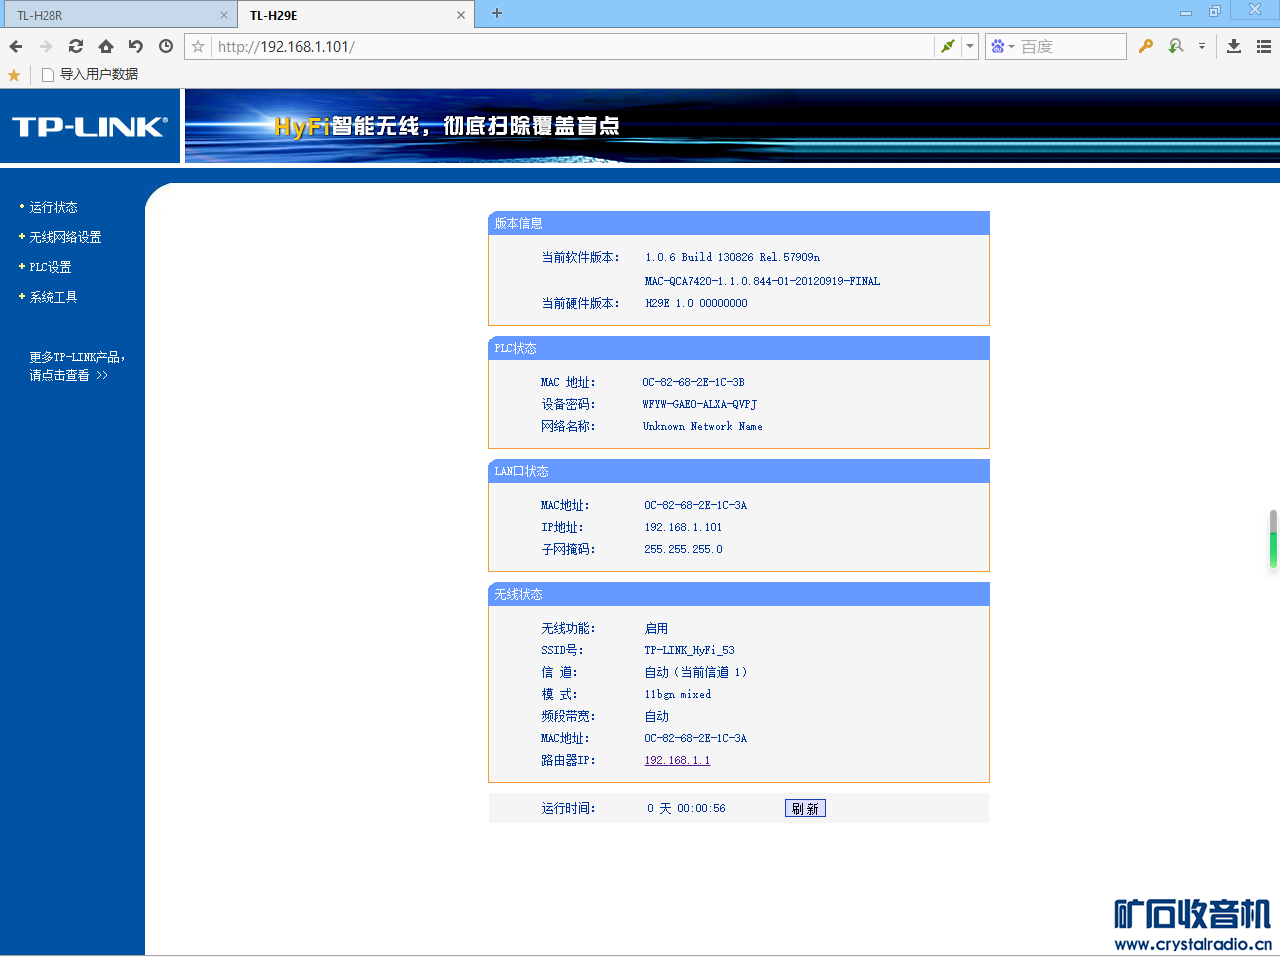Image resolution: width=1280 pixels, height=957 pixels.
Task: Reload the page with the refresh icon
Action: click(x=76, y=46)
